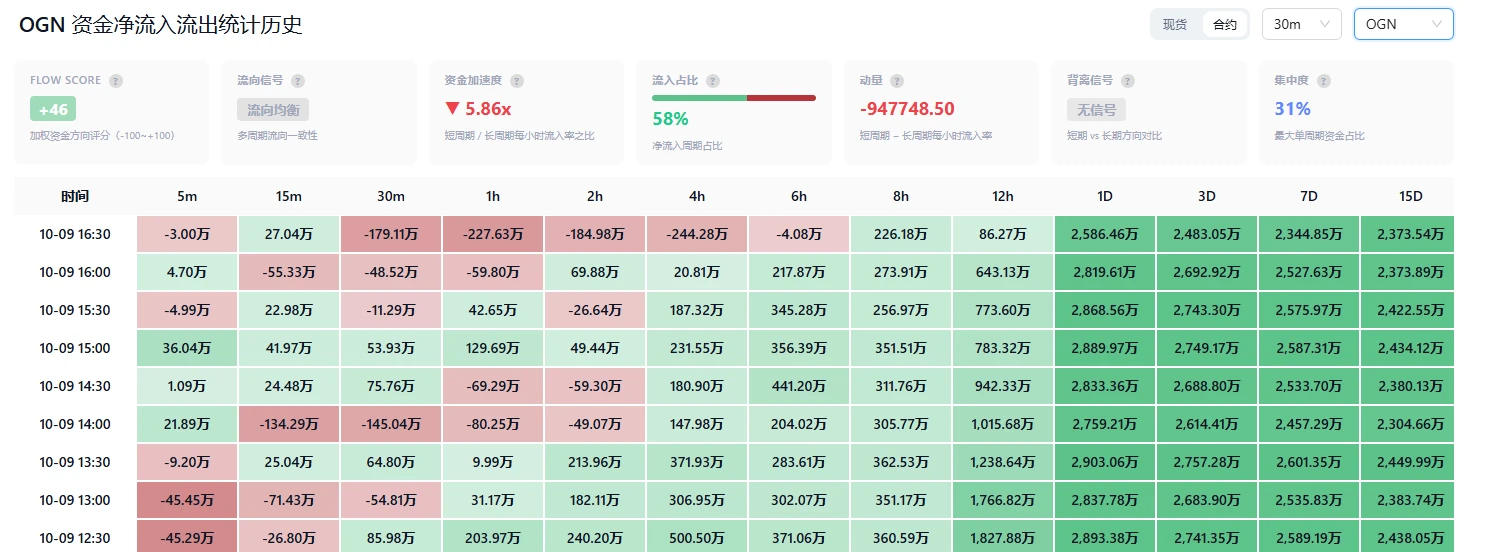Click the -3.00万 cell
The image size is (1510, 552).
point(187,234)
